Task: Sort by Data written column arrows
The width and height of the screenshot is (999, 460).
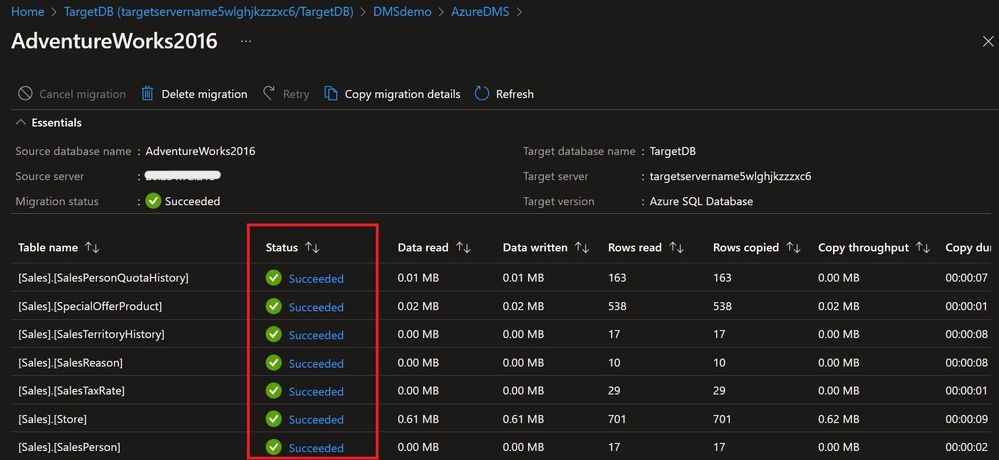Action: (582, 247)
